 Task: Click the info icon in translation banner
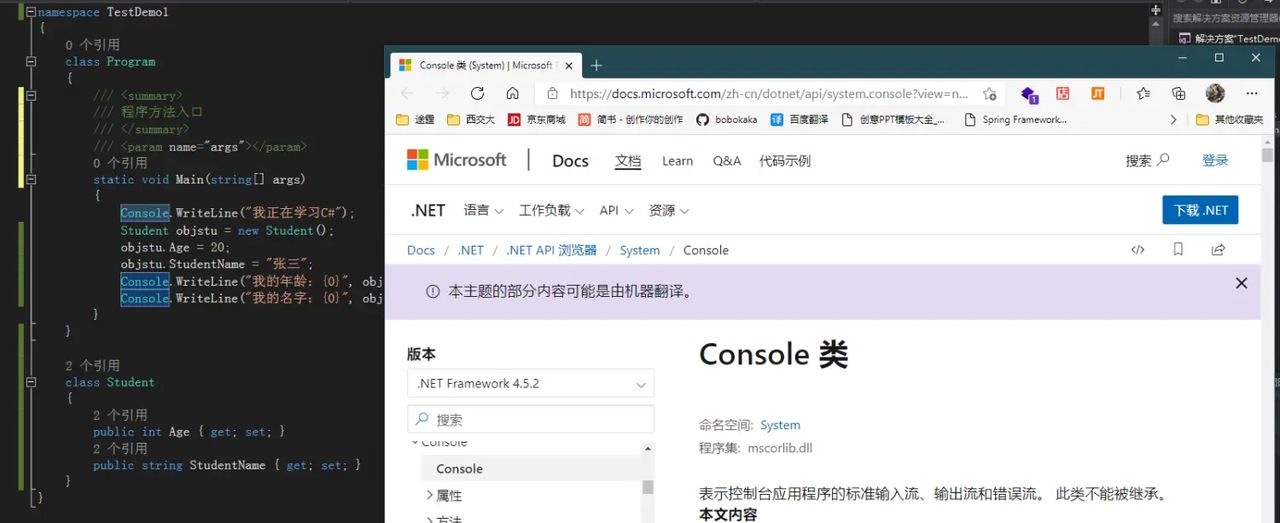tap(432, 292)
